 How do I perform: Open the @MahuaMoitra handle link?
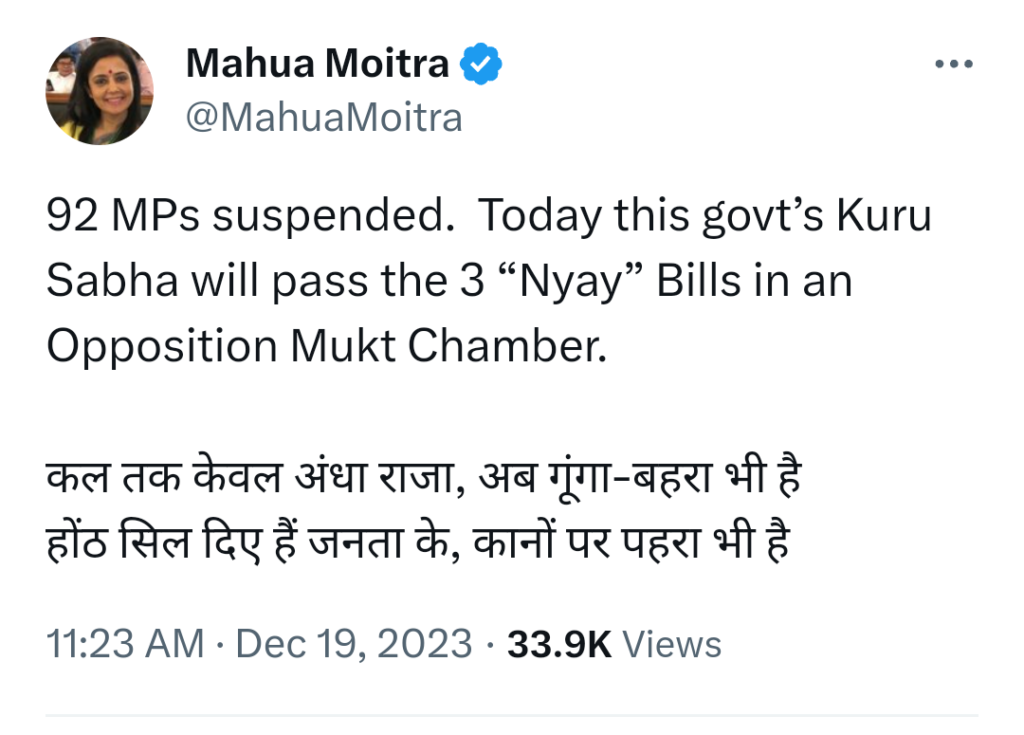(324, 118)
